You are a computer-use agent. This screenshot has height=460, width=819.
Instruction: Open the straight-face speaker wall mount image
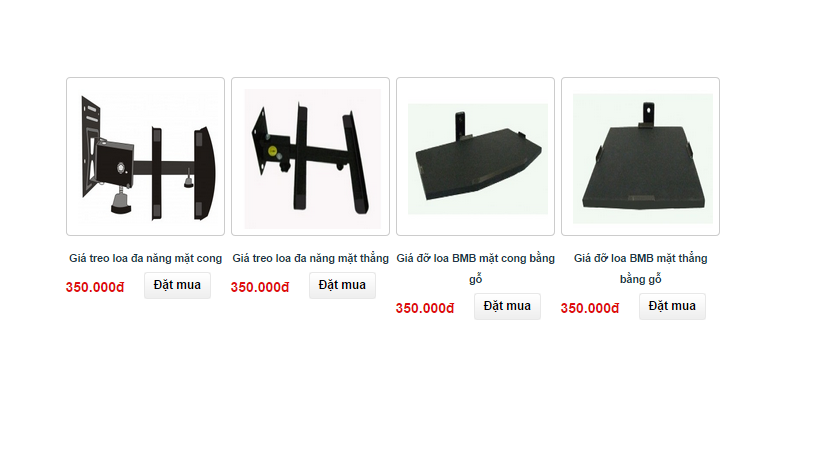[x=310, y=157]
